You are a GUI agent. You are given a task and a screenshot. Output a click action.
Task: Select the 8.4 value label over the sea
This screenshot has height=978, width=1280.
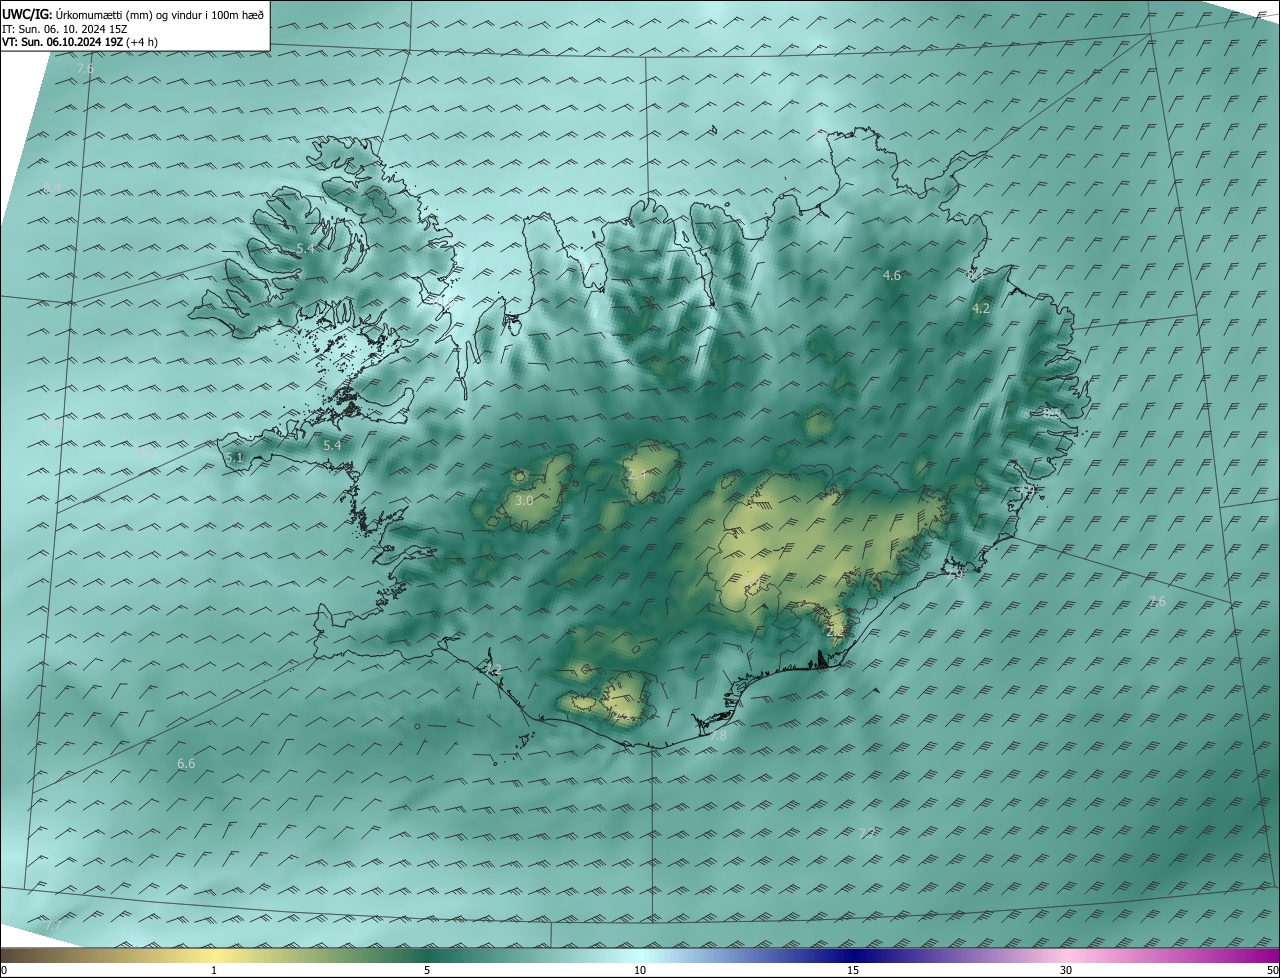coord(54,188)
